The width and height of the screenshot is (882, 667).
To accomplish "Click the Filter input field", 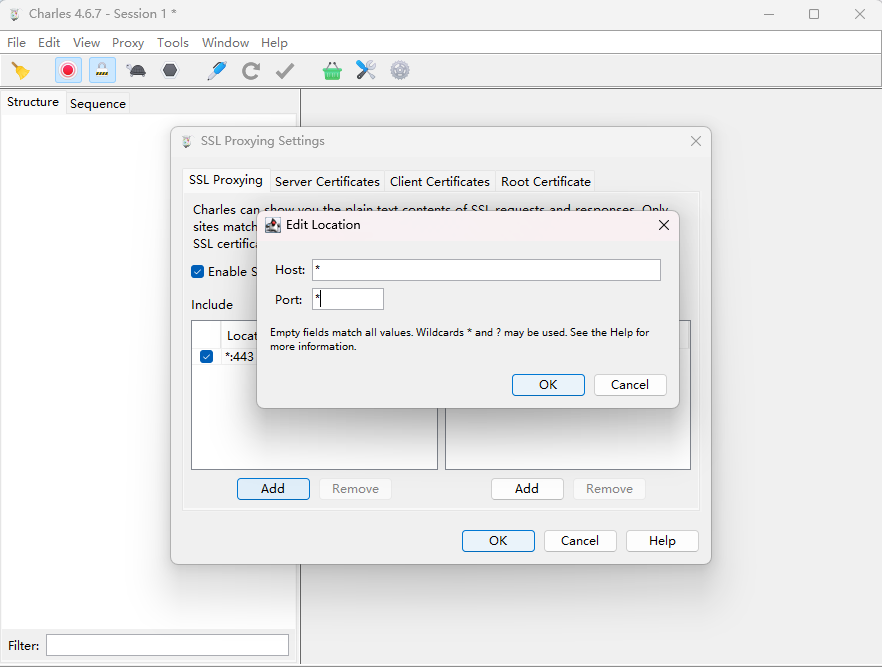I will coord(167,645).
